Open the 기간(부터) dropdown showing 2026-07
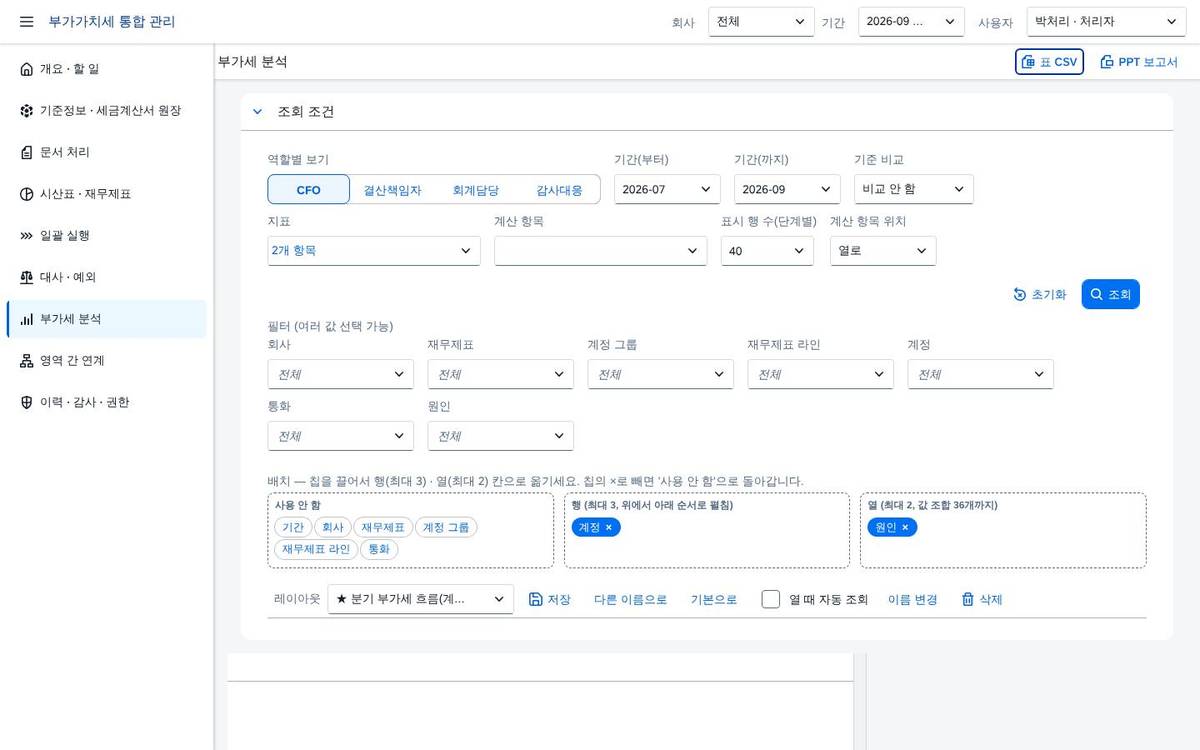Viewport: 1200px width, 750px height. coord(667,189)
